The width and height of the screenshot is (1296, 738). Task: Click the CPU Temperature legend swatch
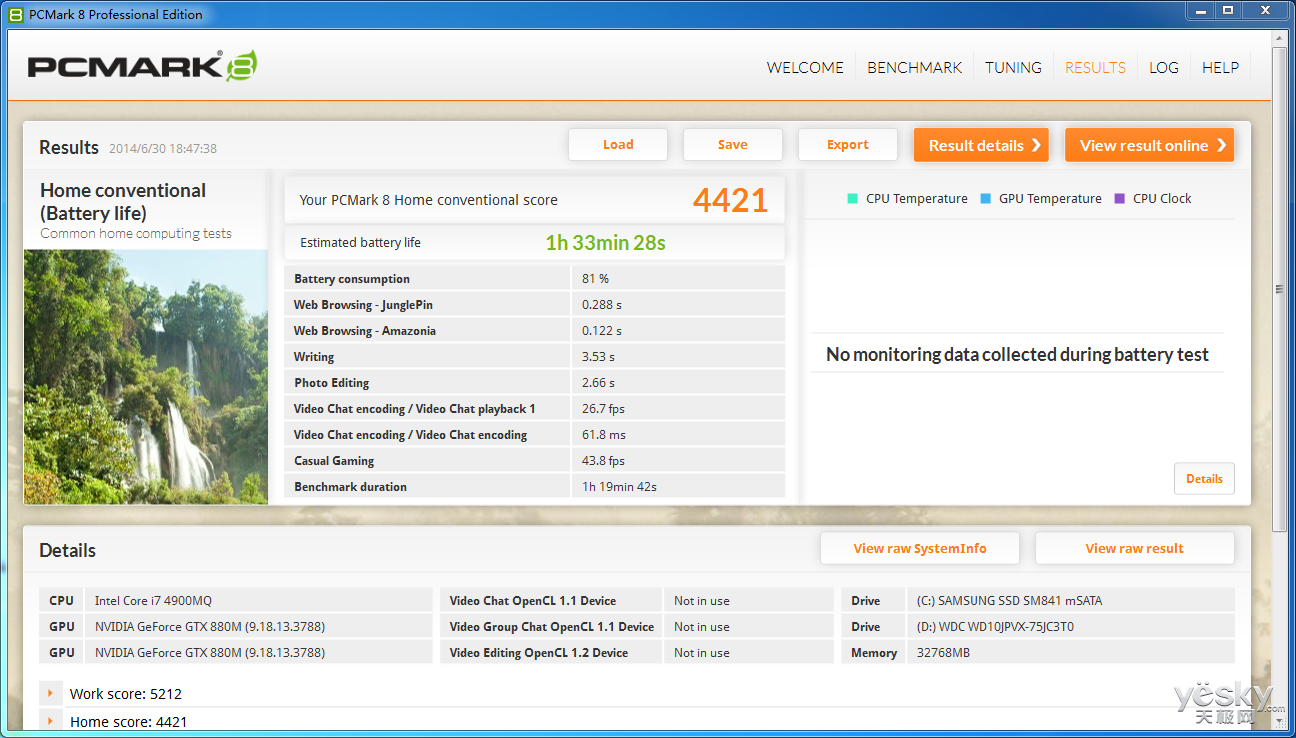(x=852, y=198)
